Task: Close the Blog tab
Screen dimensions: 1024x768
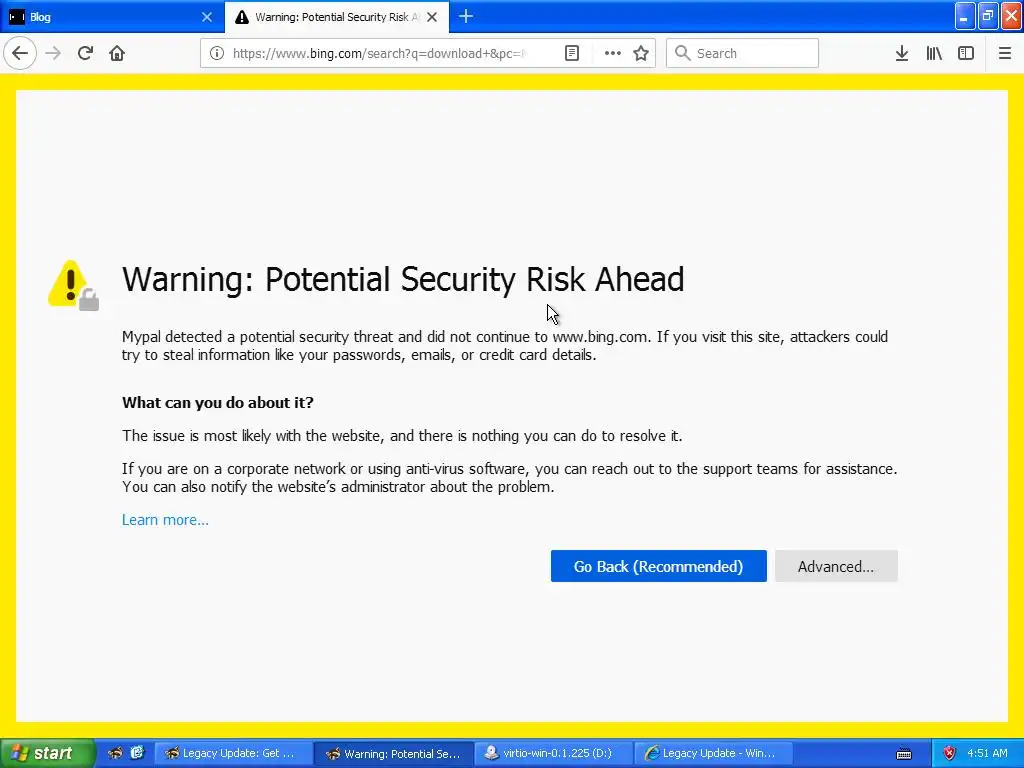Action: (x=207, y=17)
